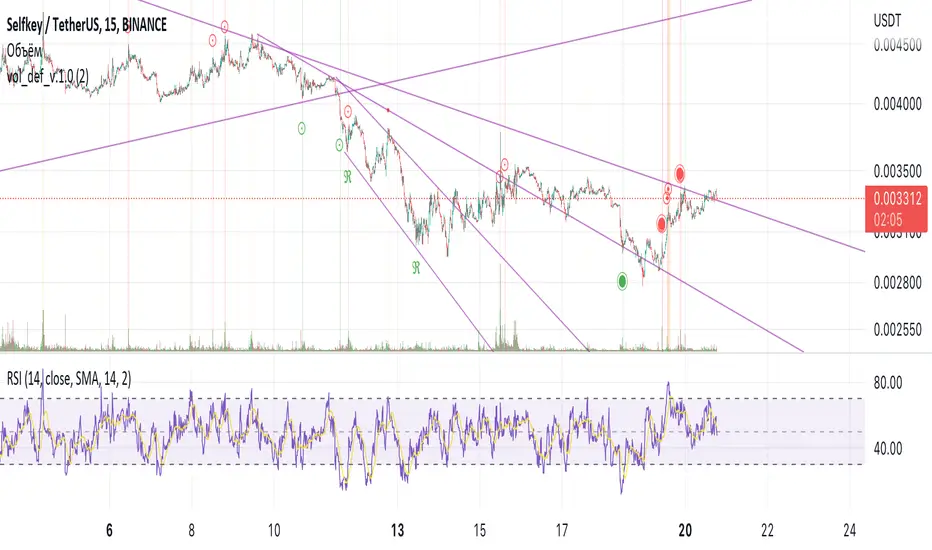Click date label 22 on time axis
This screenshot has width=932, height=550.
pyautogui.click(x=767, y=530)
